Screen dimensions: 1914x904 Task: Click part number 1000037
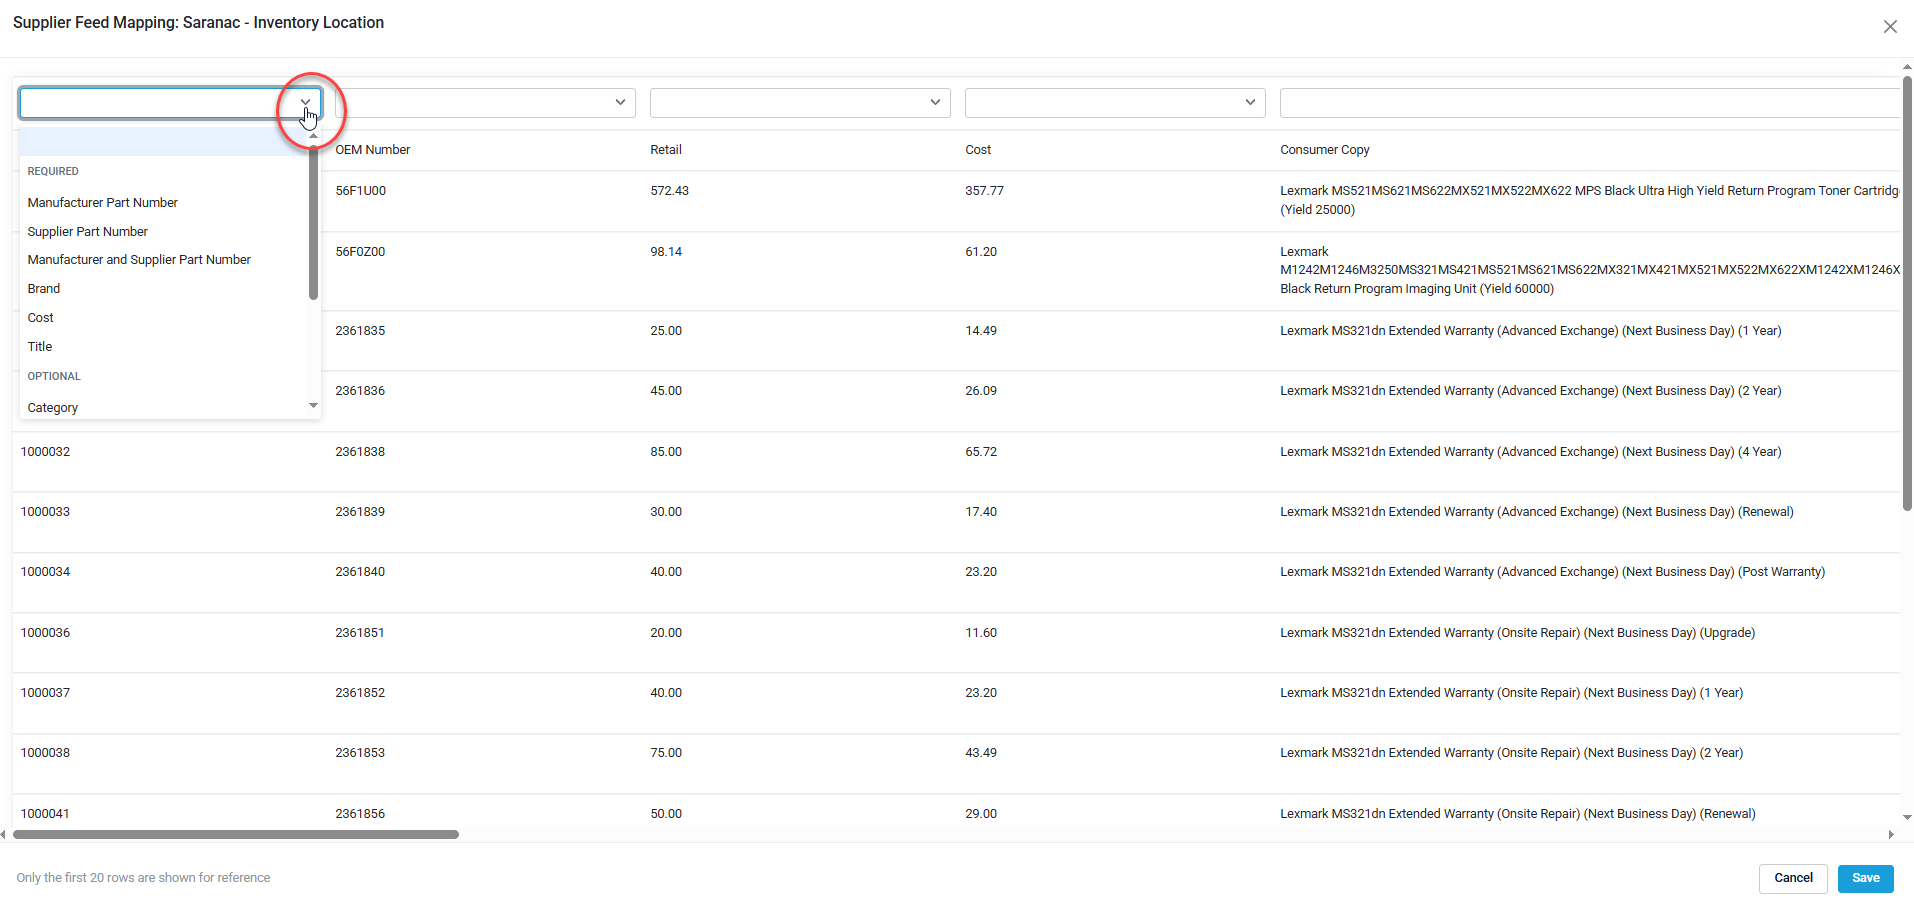click(x=45, y=693)
